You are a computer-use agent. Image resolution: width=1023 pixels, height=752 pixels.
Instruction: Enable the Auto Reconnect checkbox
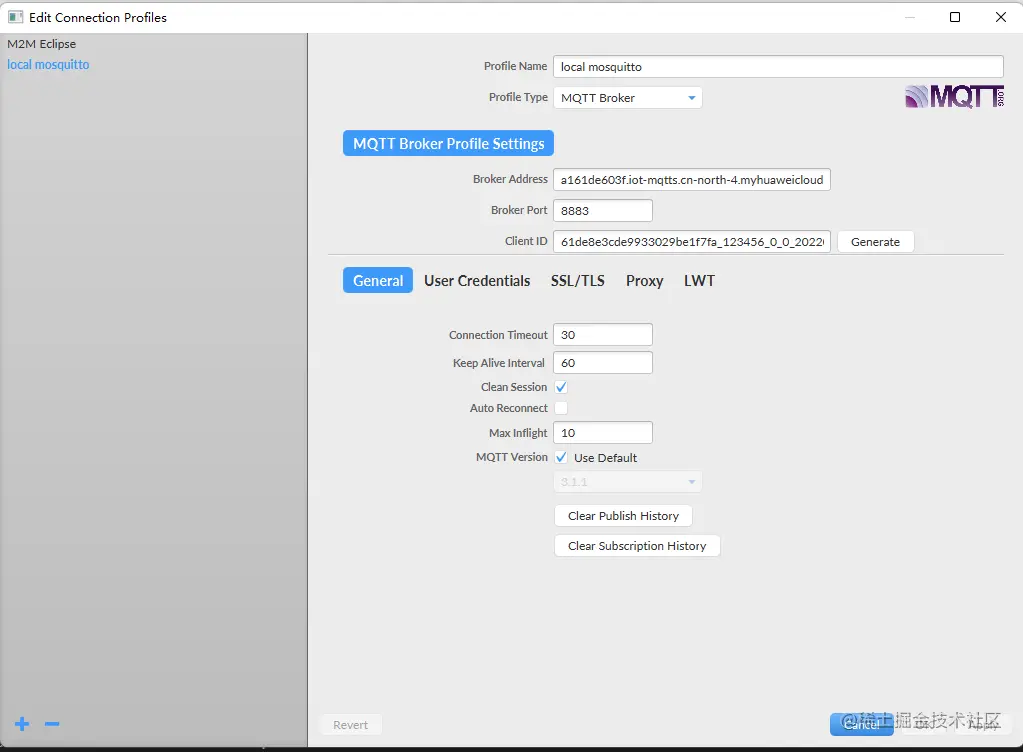(561, 408)
